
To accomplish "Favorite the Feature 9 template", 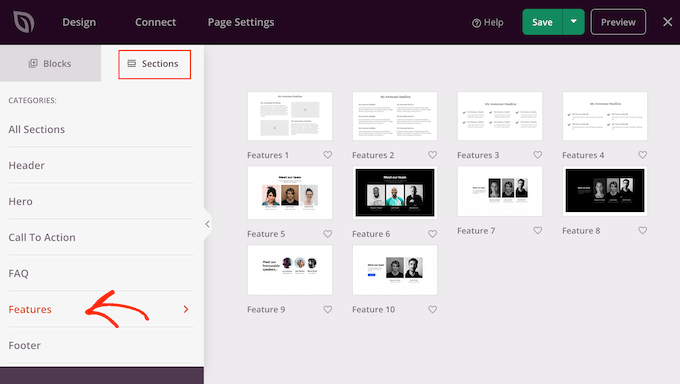I will pos(327,309).
